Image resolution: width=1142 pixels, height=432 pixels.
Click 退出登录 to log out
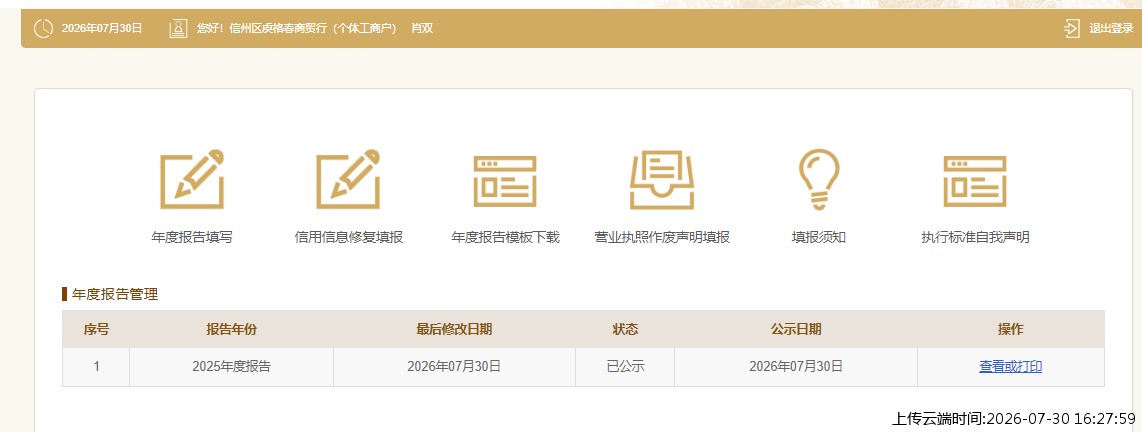(1111, 28)
